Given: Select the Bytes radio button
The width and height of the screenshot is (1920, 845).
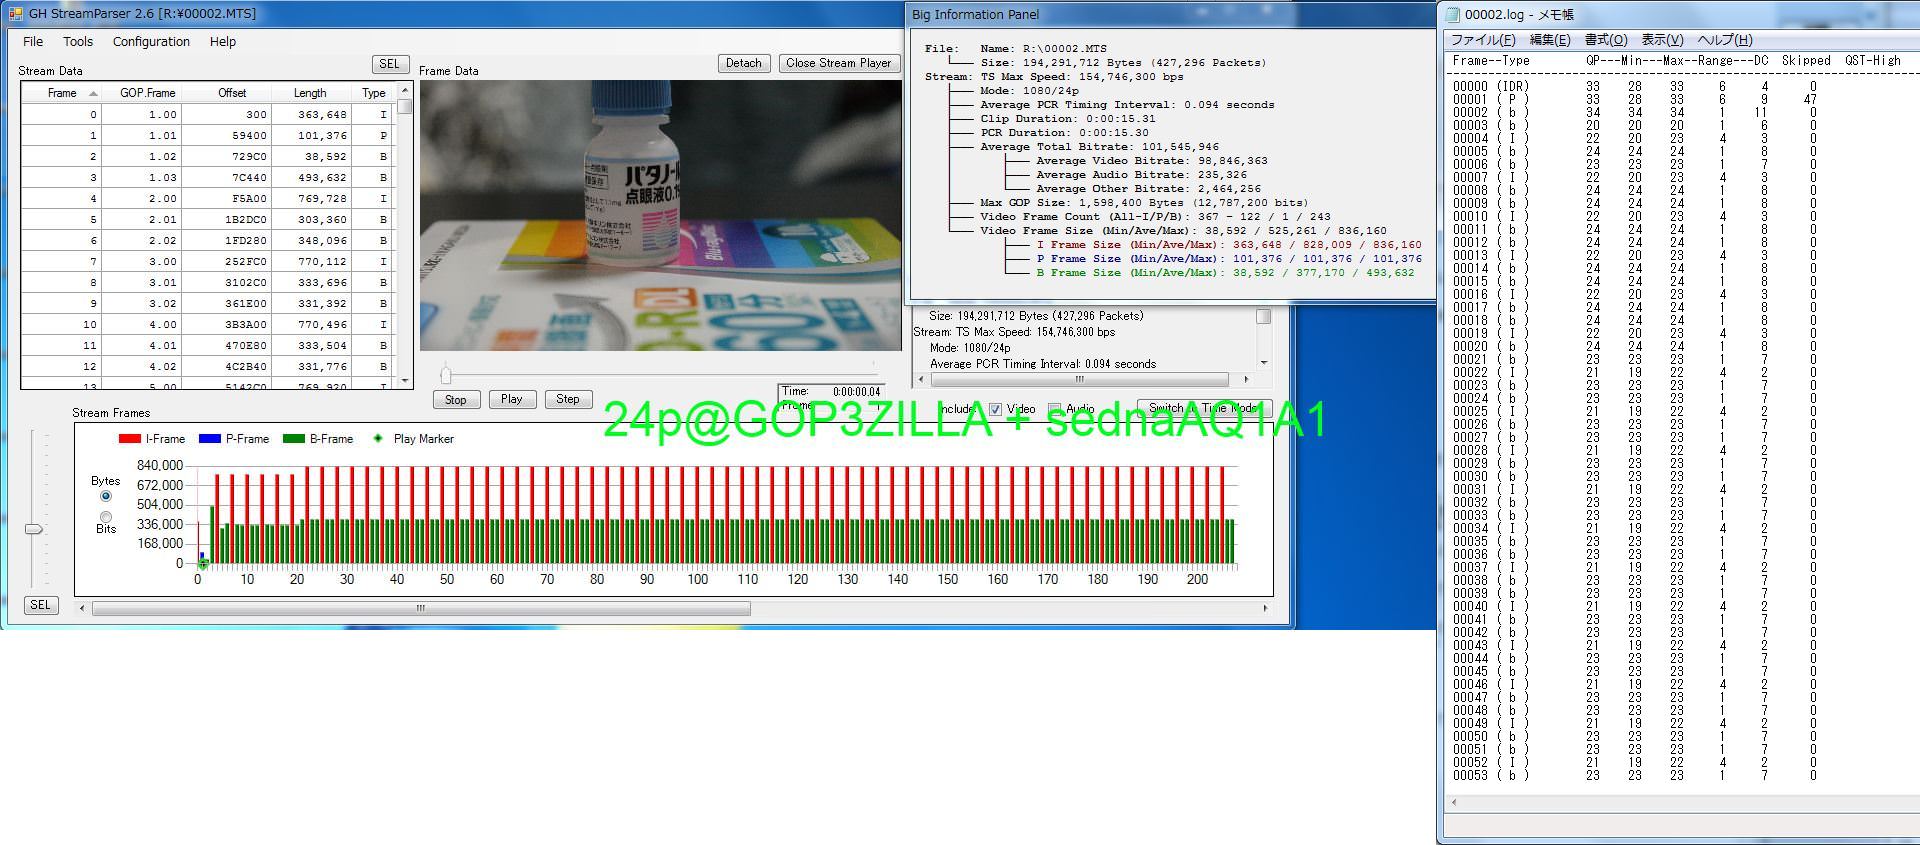Looking at the screenshot, I should (x=106, y=496).
